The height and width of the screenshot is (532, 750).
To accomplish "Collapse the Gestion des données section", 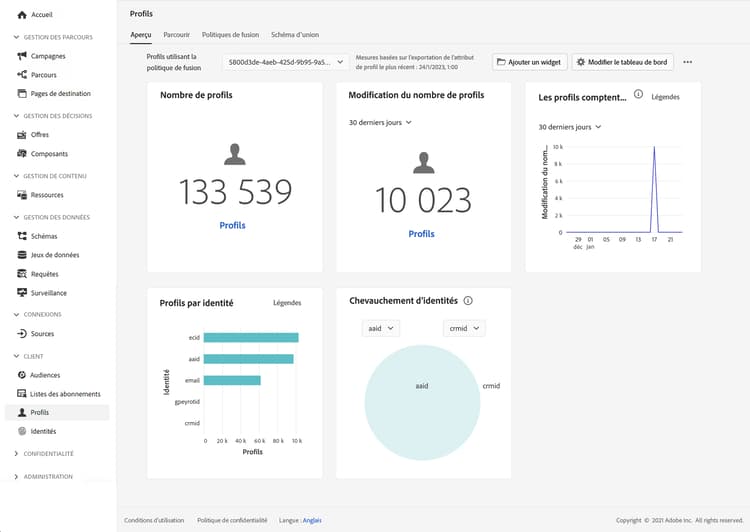I will 16,217.
